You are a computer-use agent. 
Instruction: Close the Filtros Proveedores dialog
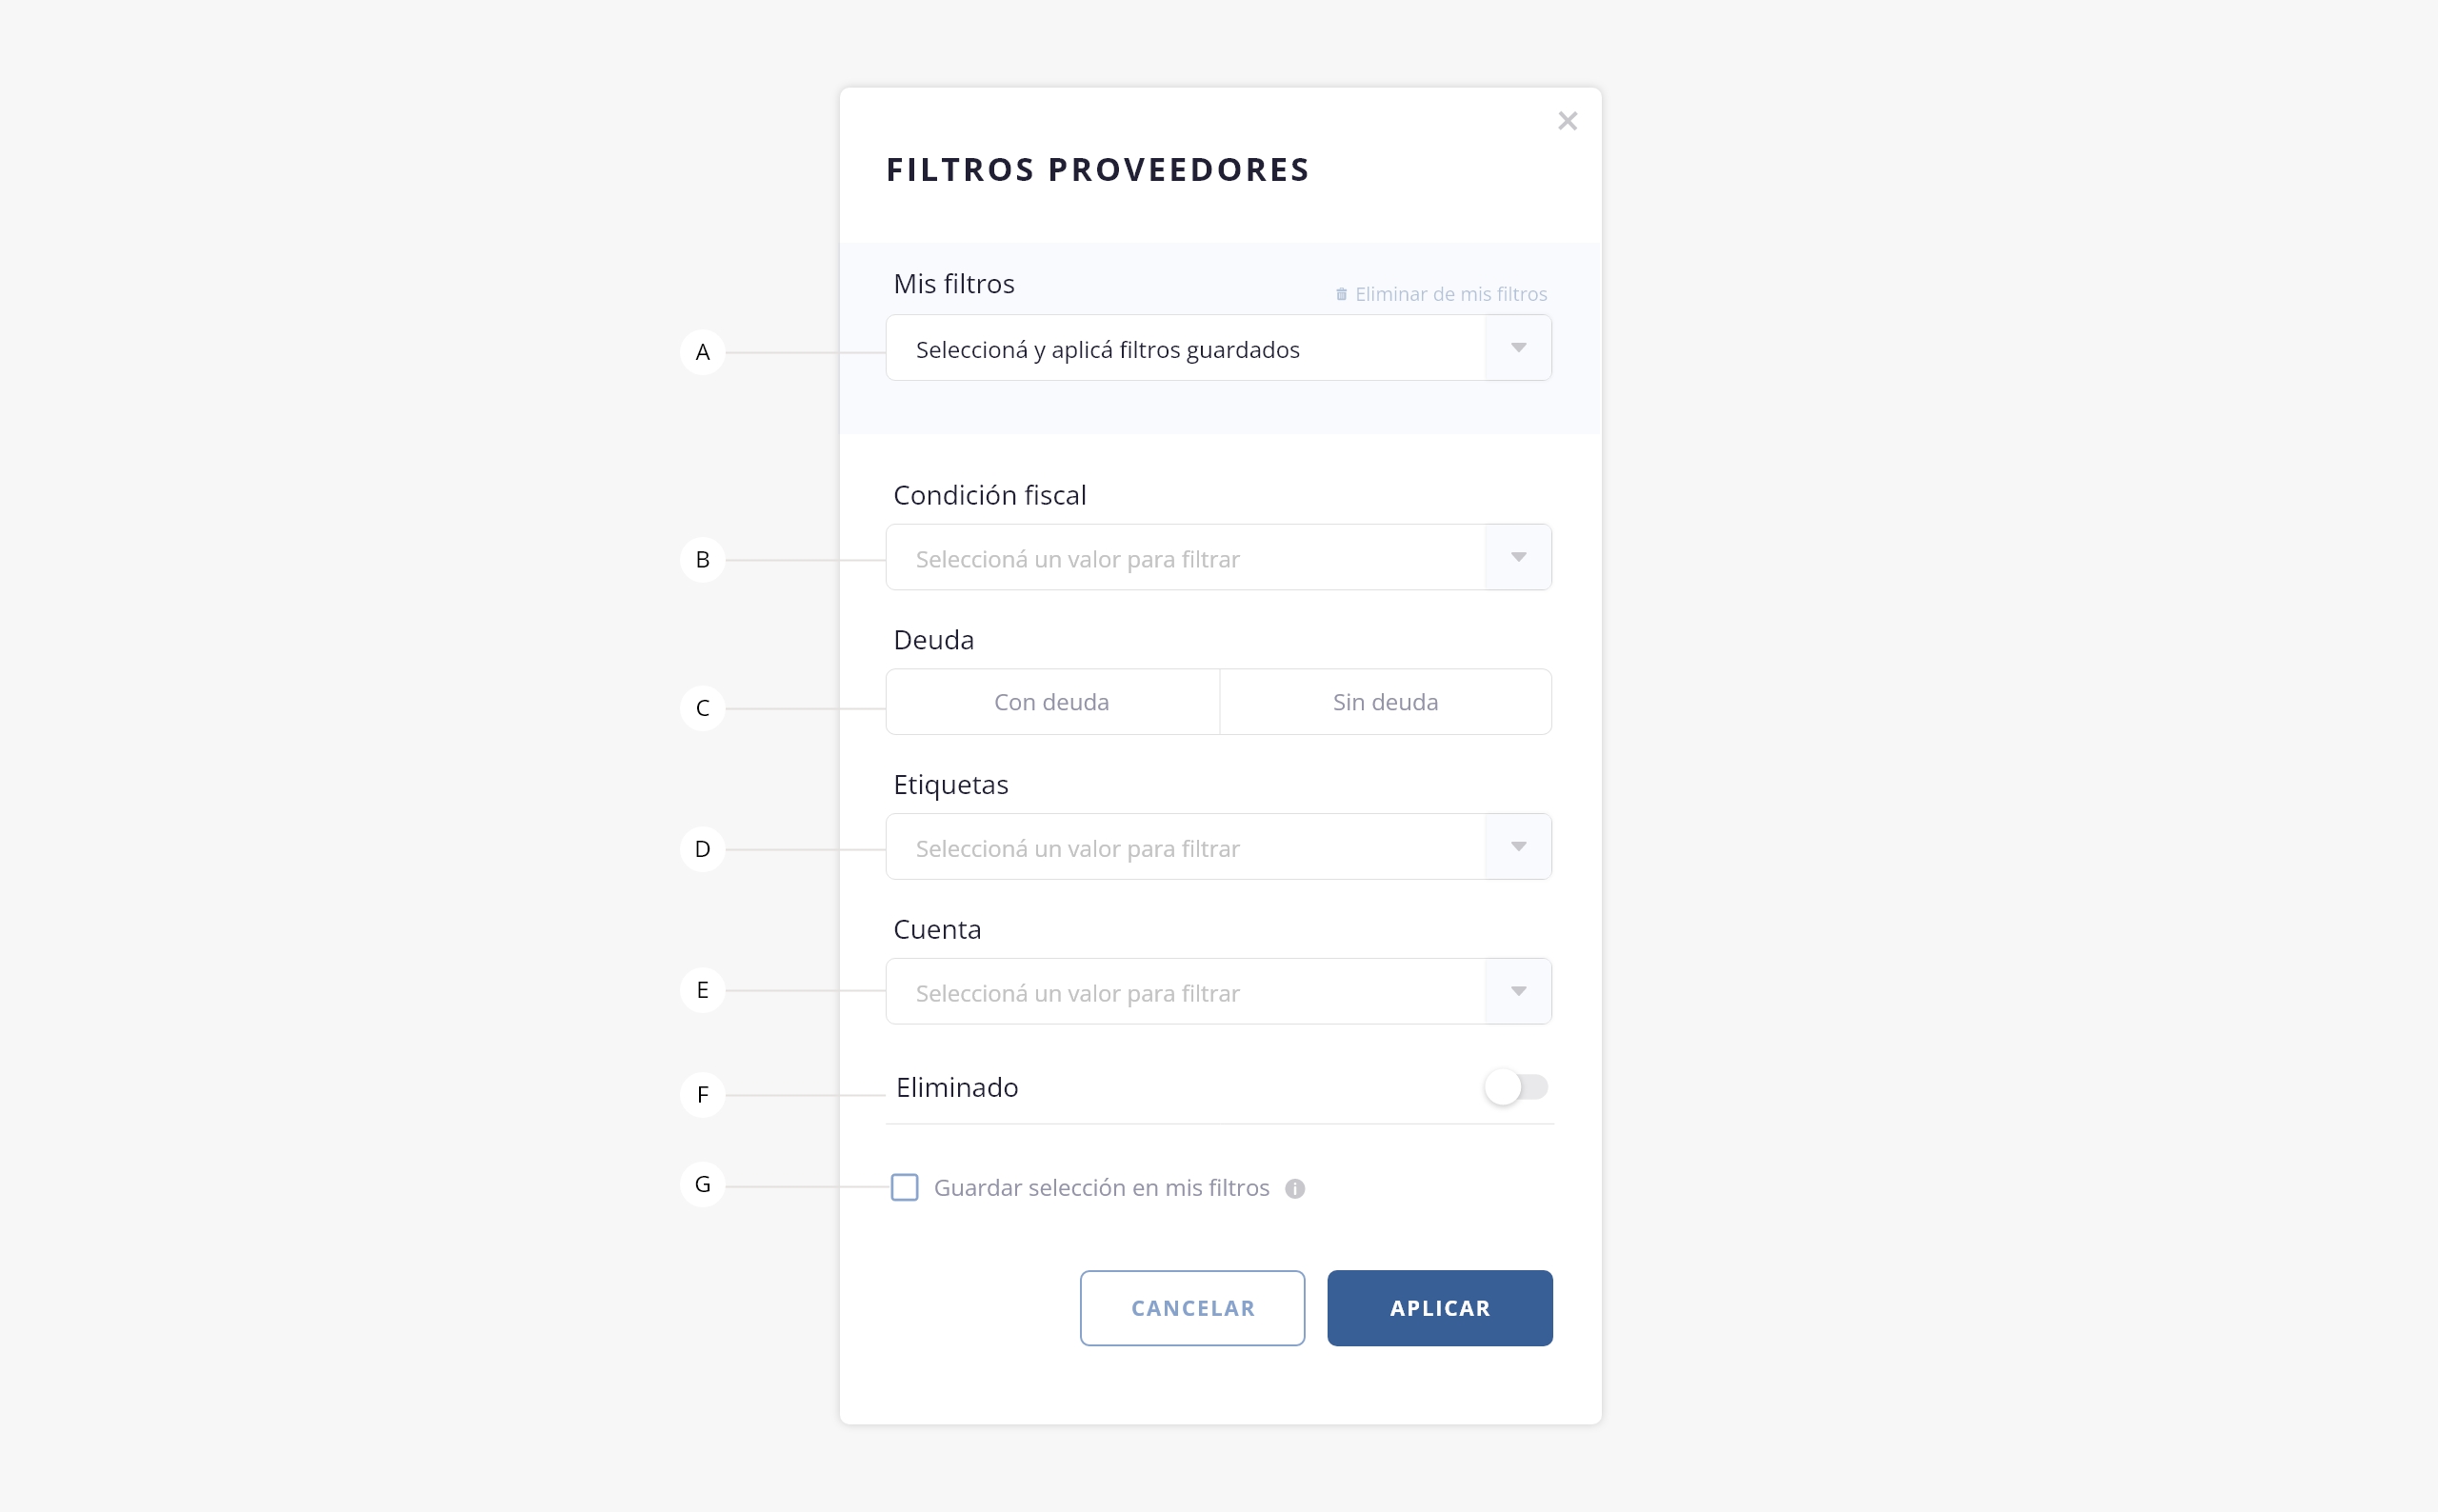point(1567,121)
